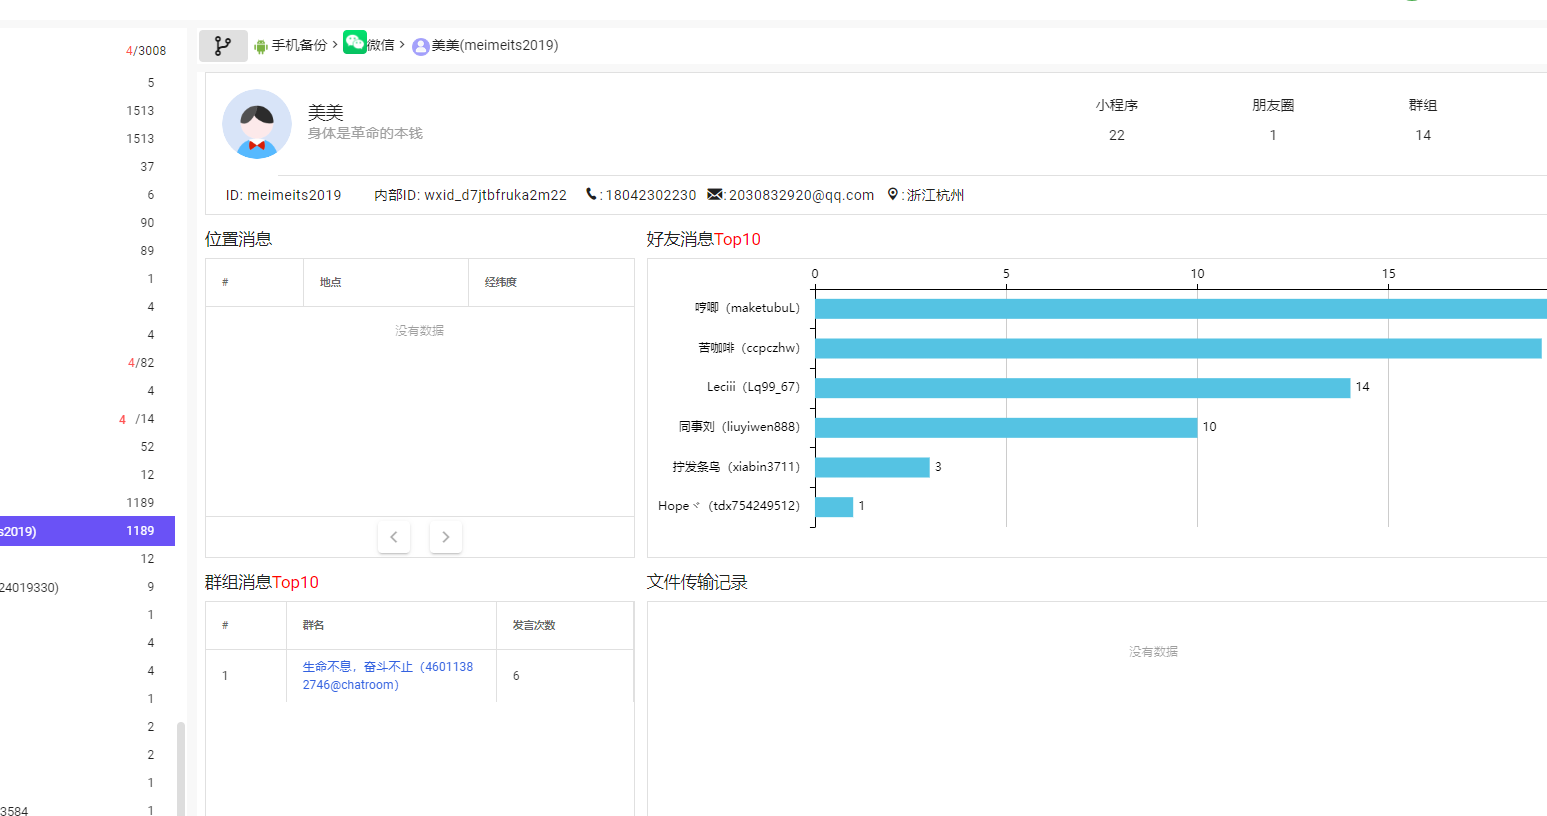Click the 群名 column header
1547x816 pixels.
[x=391, y=625]
